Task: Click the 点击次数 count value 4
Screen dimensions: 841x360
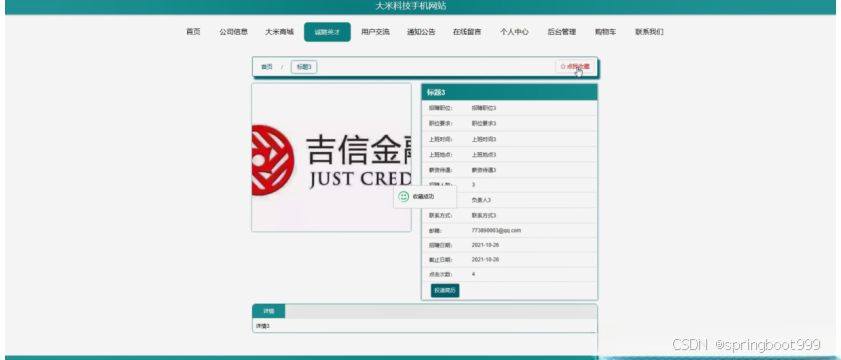Action: coord(473,274)
